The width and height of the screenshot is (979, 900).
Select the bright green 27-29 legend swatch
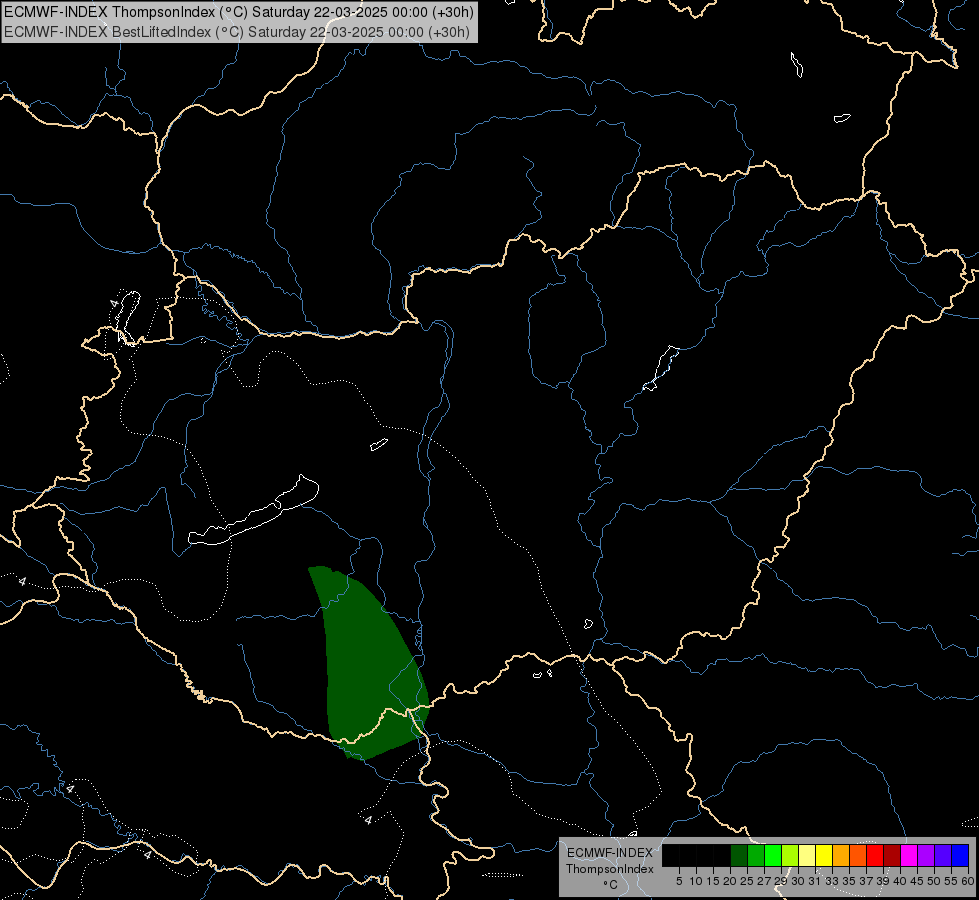[x=772, y=855]
